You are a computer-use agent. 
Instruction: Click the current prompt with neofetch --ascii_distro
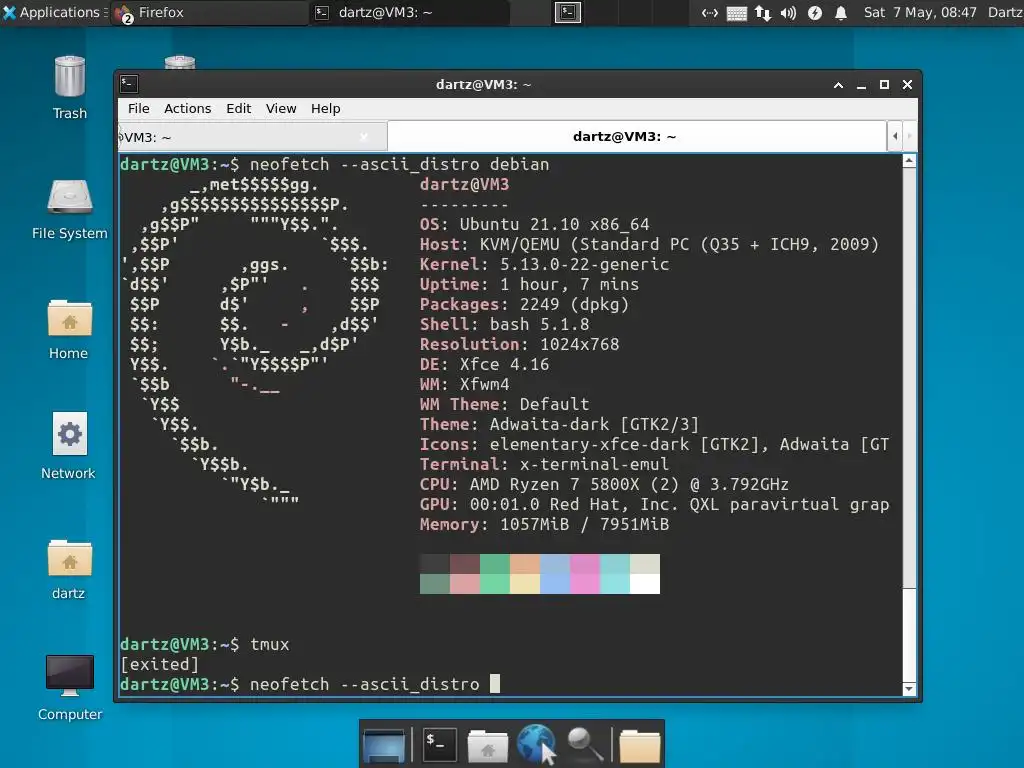click(310, 684)
